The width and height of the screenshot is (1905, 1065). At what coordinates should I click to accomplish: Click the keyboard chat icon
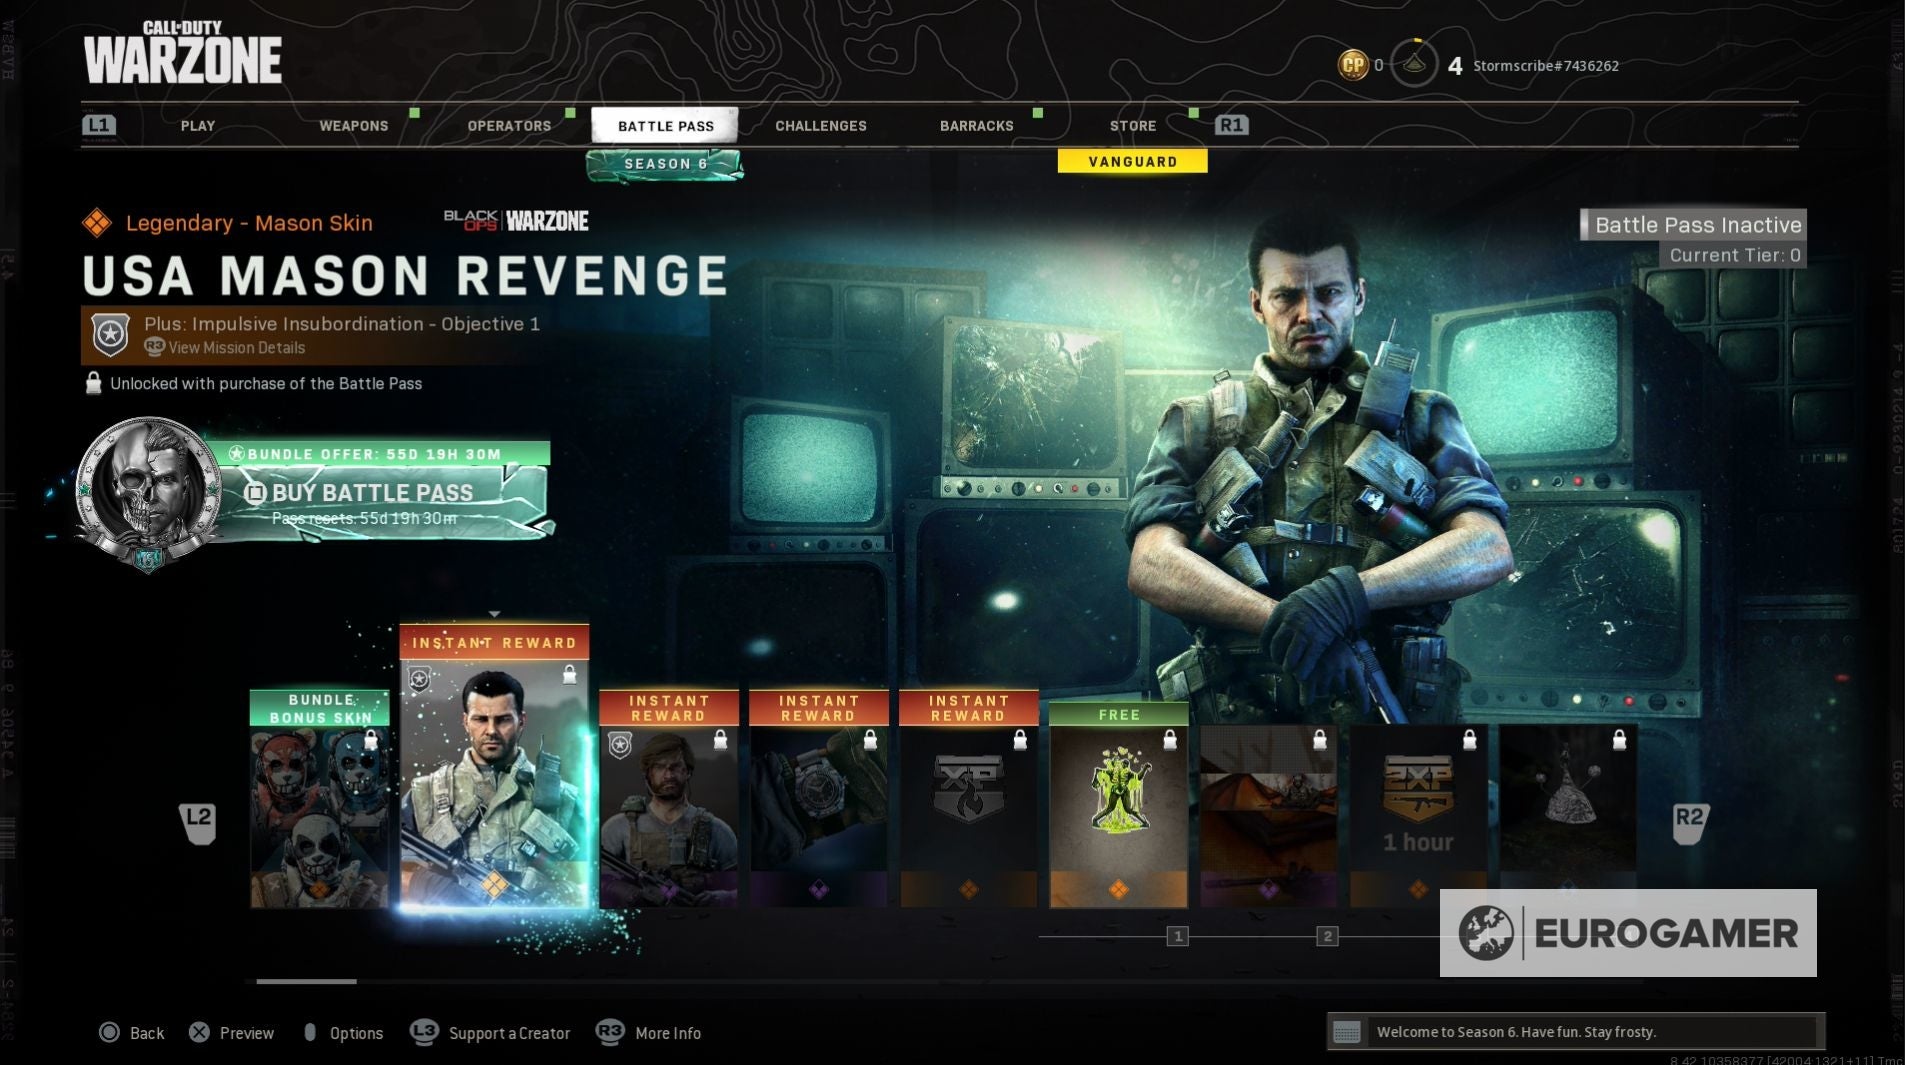[x=1347, y=1032]
